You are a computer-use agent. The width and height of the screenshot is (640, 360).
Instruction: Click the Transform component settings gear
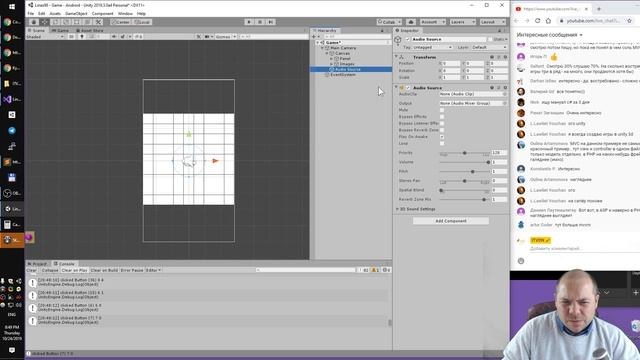pos(505,57)
